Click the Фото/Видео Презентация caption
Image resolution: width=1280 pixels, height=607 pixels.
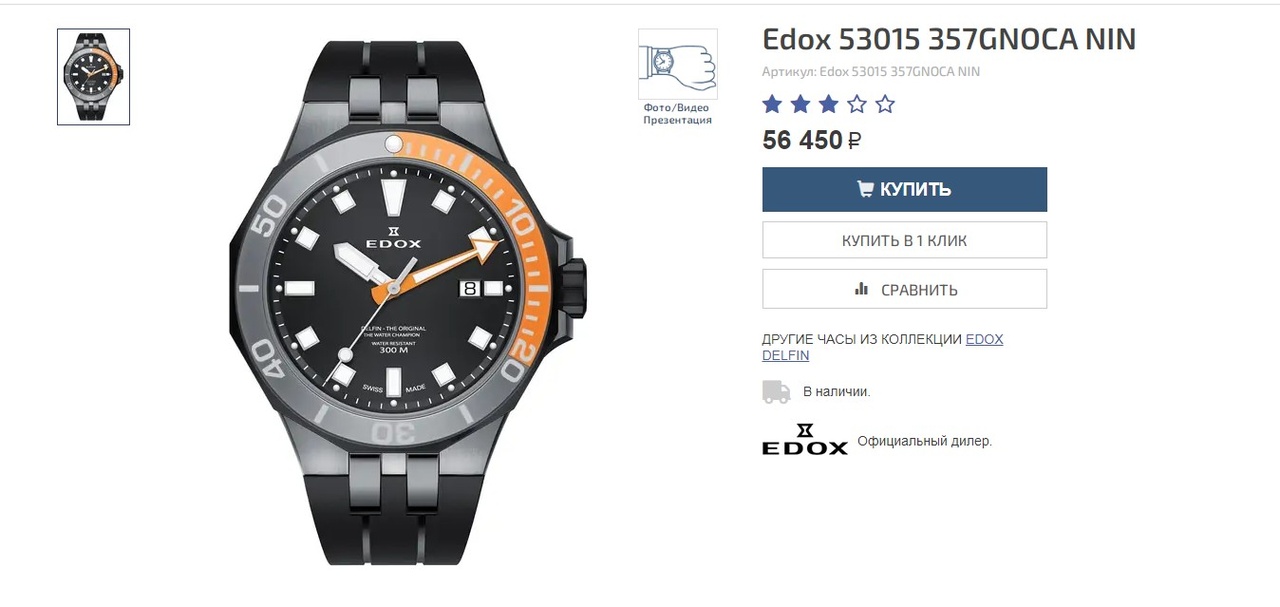[677, 114]
